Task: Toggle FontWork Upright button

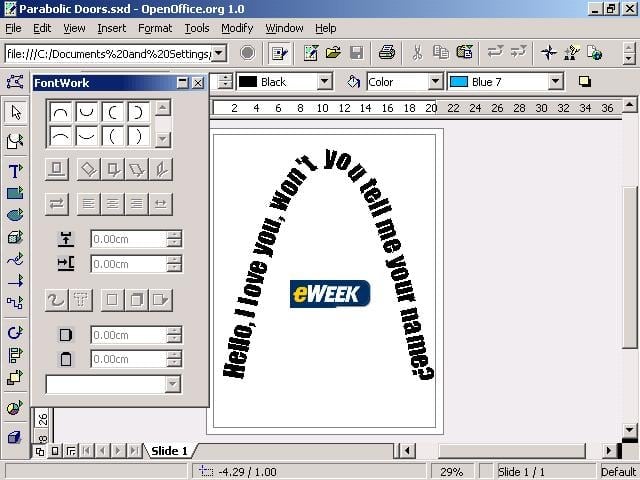Action: (x=113, y=169)
